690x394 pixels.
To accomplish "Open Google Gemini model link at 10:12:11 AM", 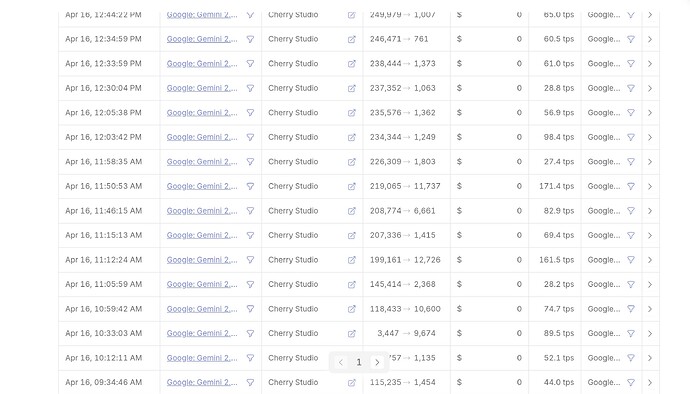I will [202, 358].
